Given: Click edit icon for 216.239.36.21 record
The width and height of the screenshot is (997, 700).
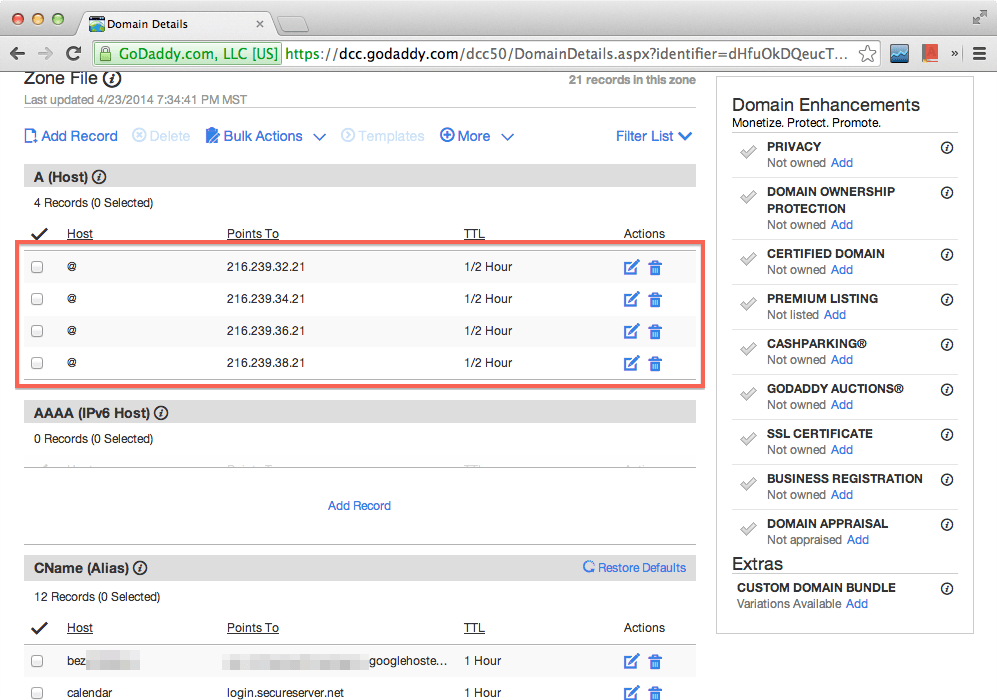Looking at the screenshot, I should pyautogui.click(x=631, y=331).
